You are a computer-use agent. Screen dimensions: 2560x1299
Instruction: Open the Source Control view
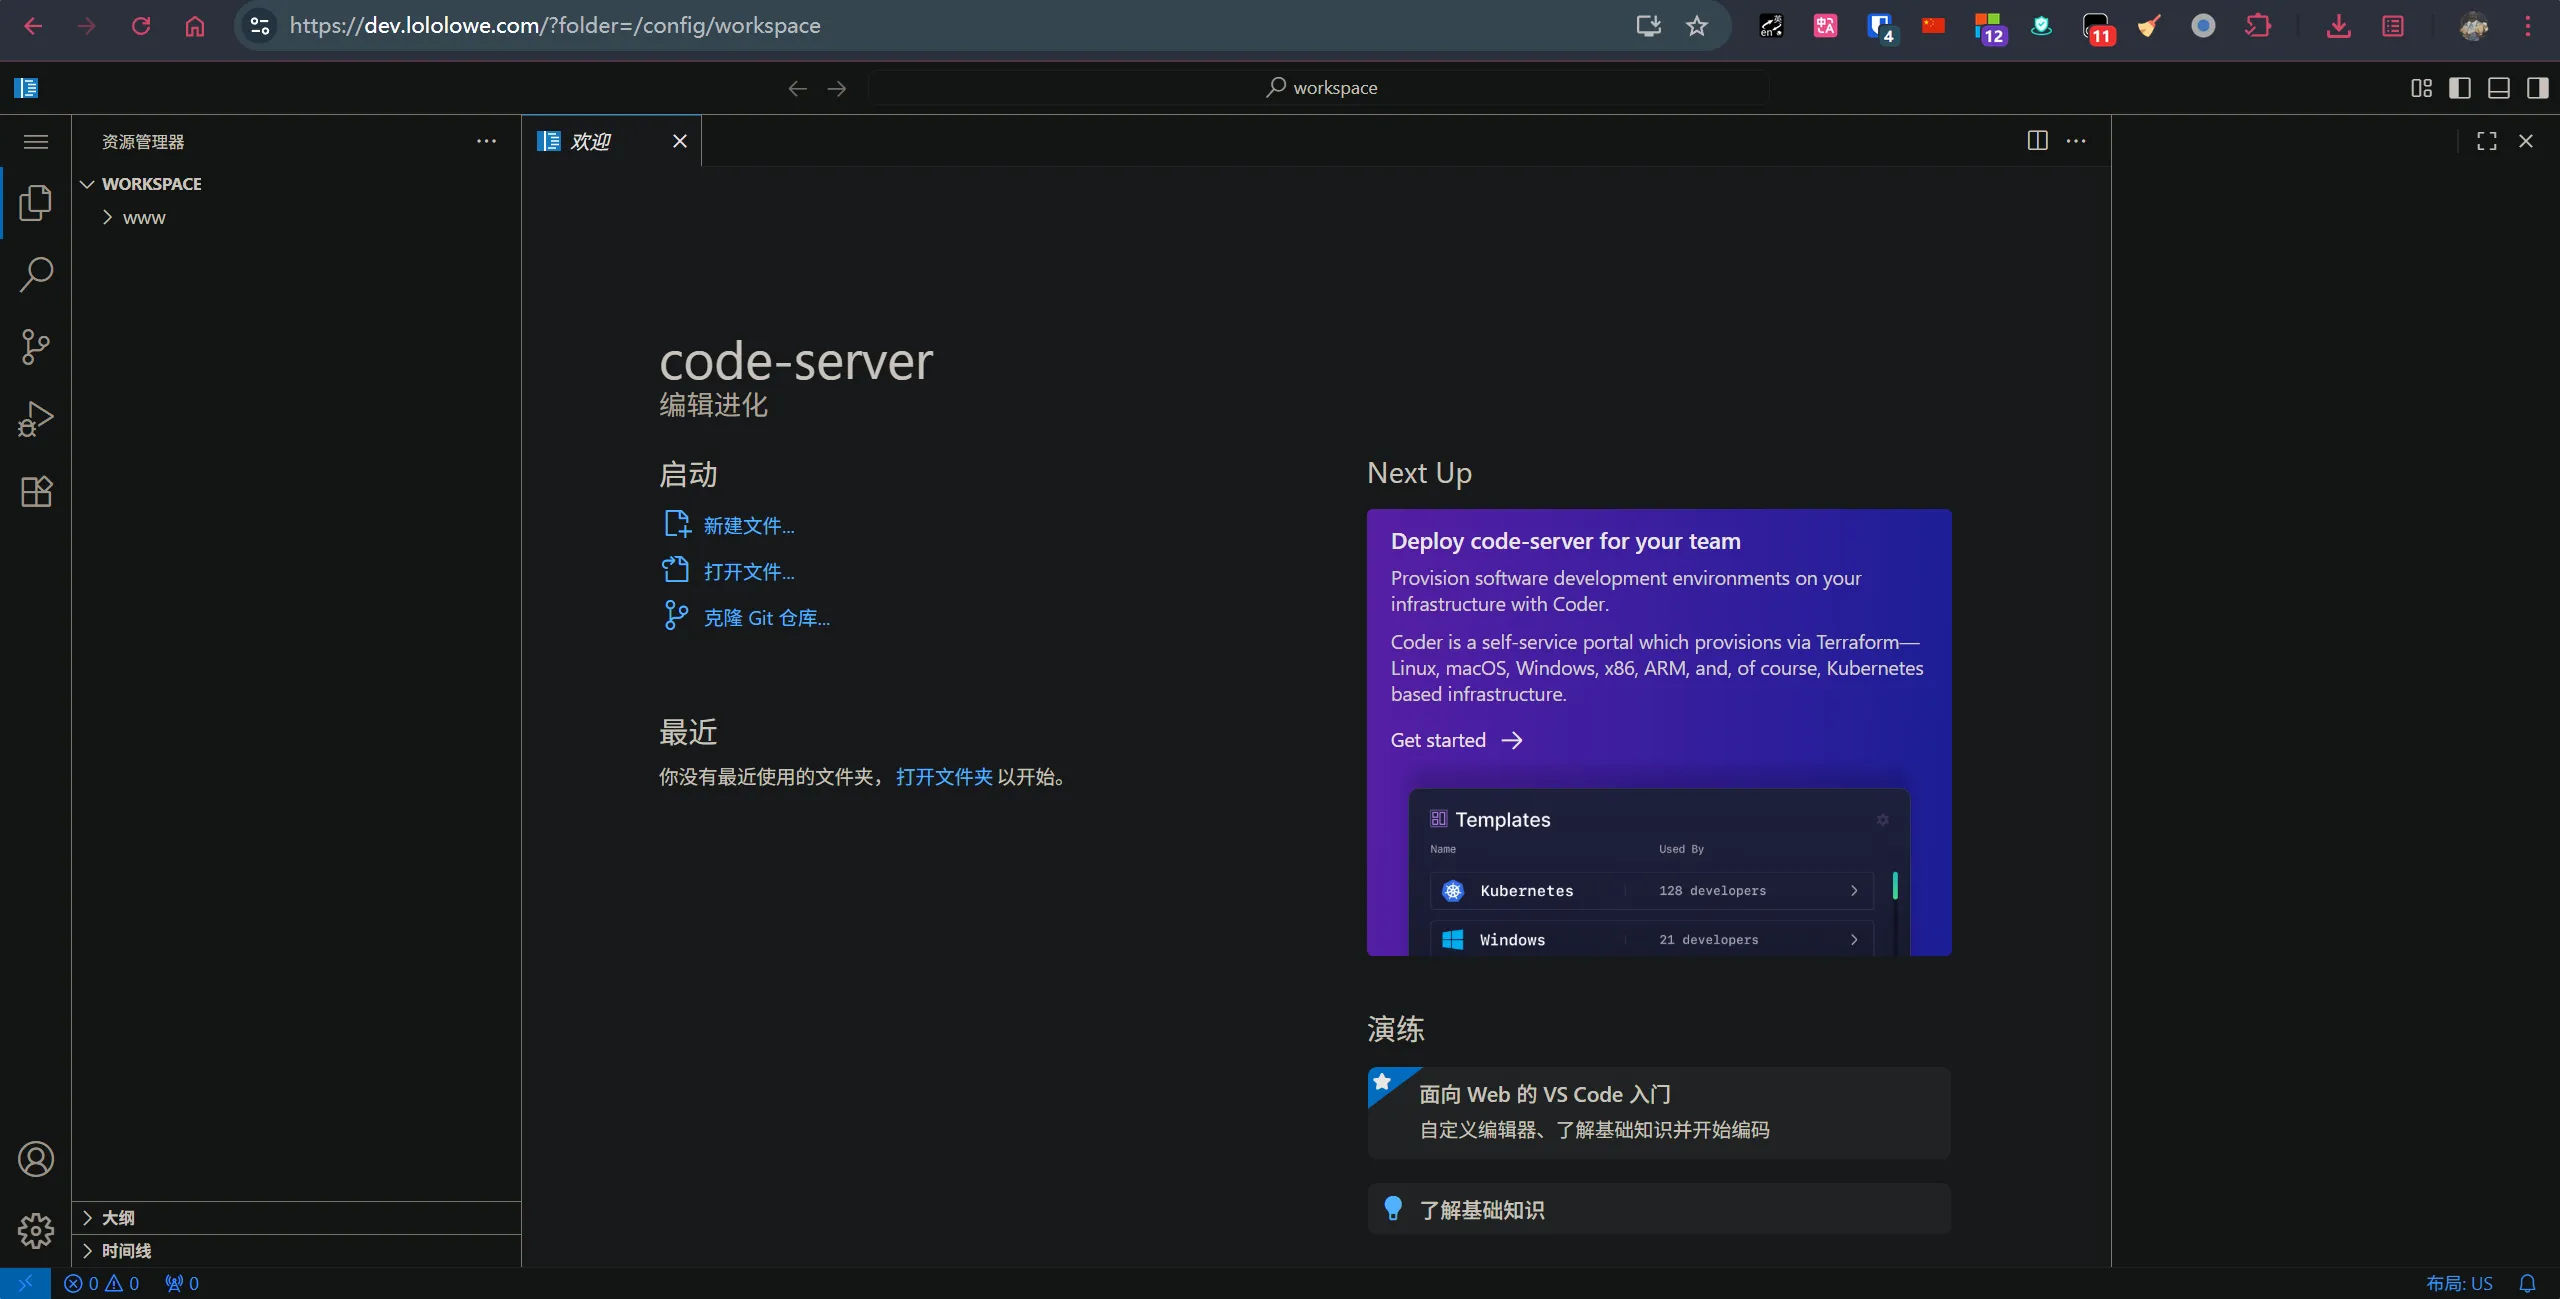pyautogui.click(x=36, y=347)
